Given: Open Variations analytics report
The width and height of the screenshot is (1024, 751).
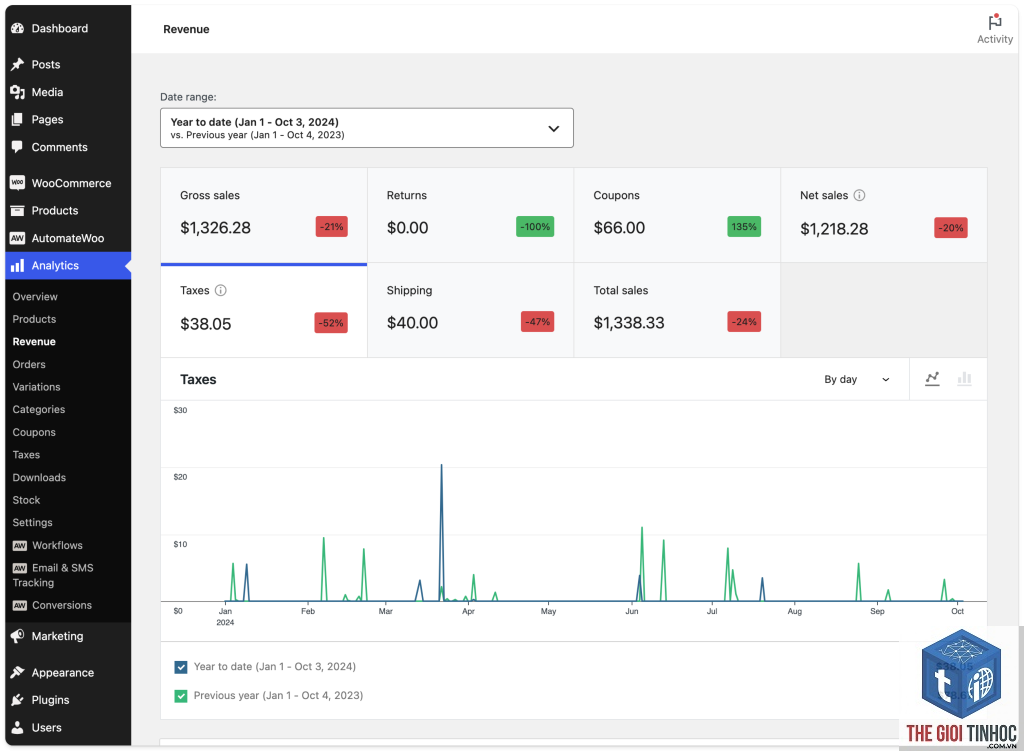Looking at the screenshot, I should (37, 387).
